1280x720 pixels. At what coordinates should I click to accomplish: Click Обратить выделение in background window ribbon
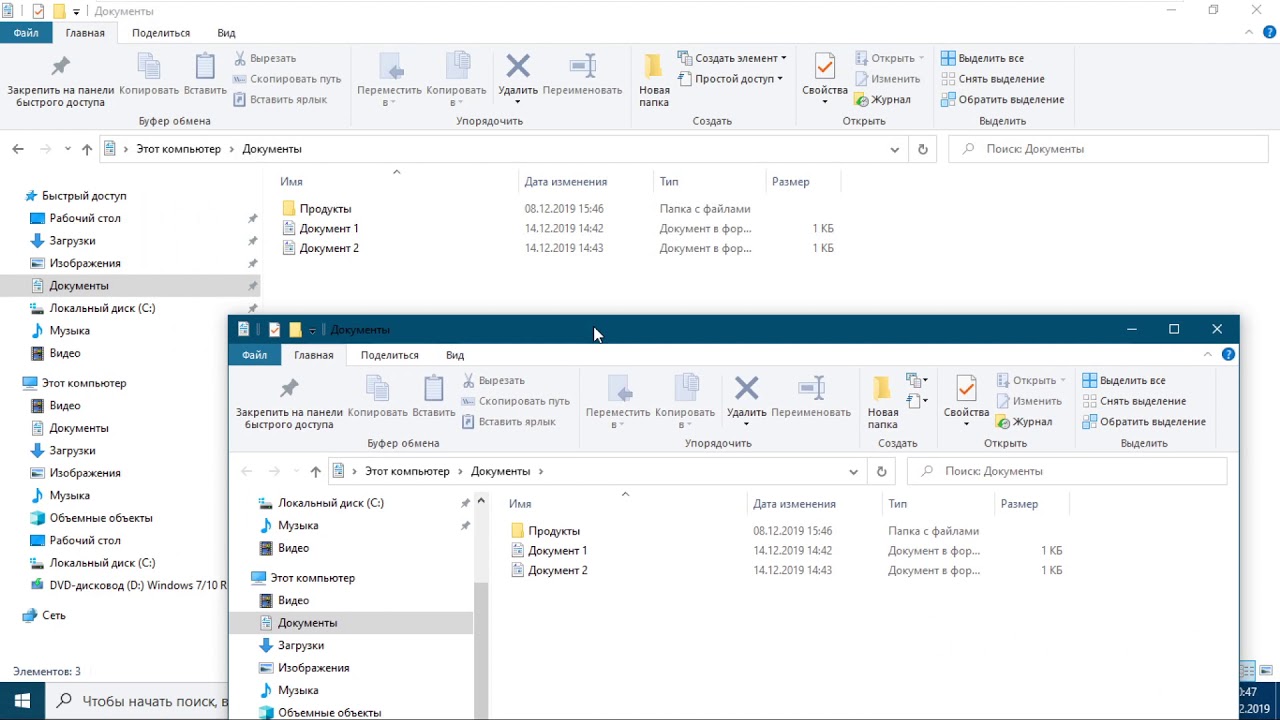[x=1003, y=100]
